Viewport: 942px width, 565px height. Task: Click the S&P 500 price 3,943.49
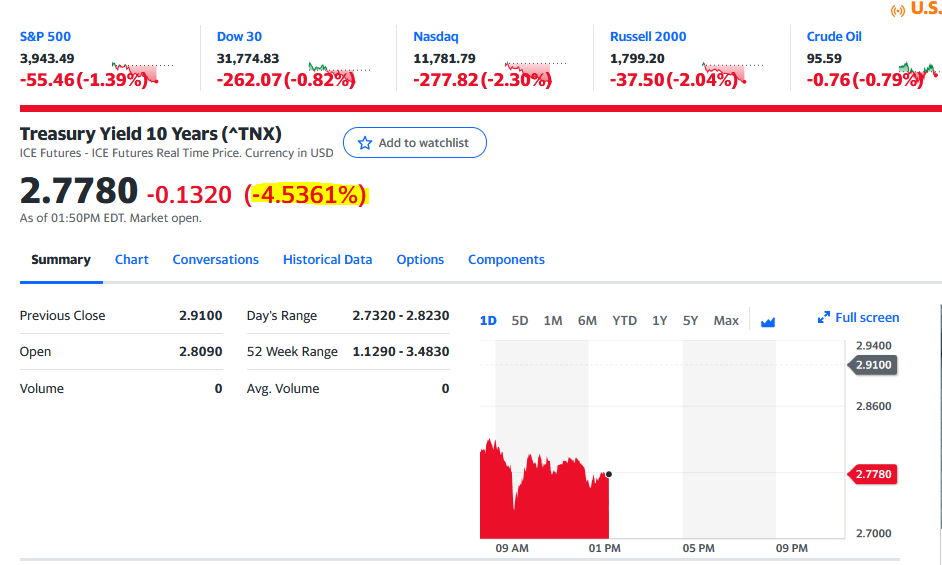47,58
